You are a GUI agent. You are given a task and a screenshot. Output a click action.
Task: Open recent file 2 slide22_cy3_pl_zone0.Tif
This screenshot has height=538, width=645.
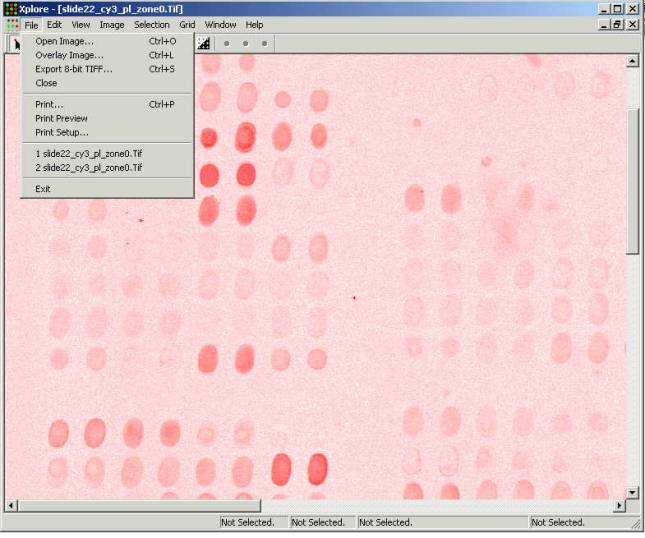pos(107,168)
